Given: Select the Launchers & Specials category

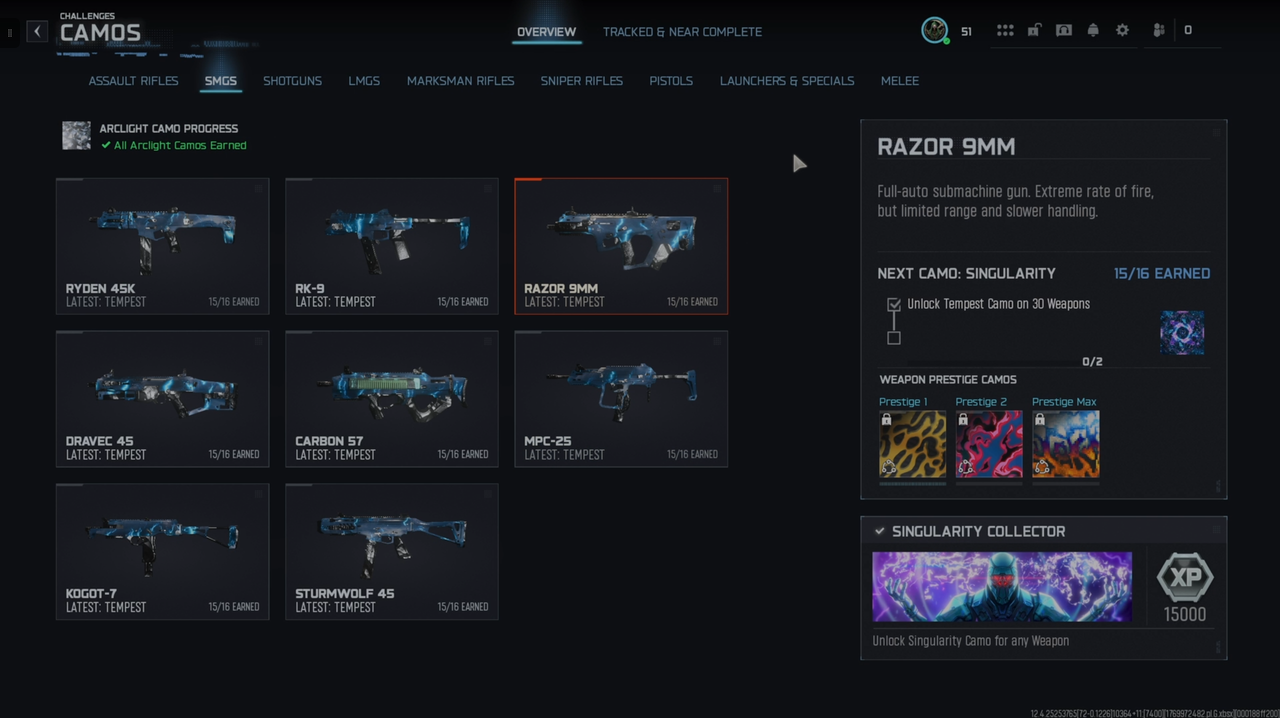Looking at the screenshot, I should [x=787, y=81].
